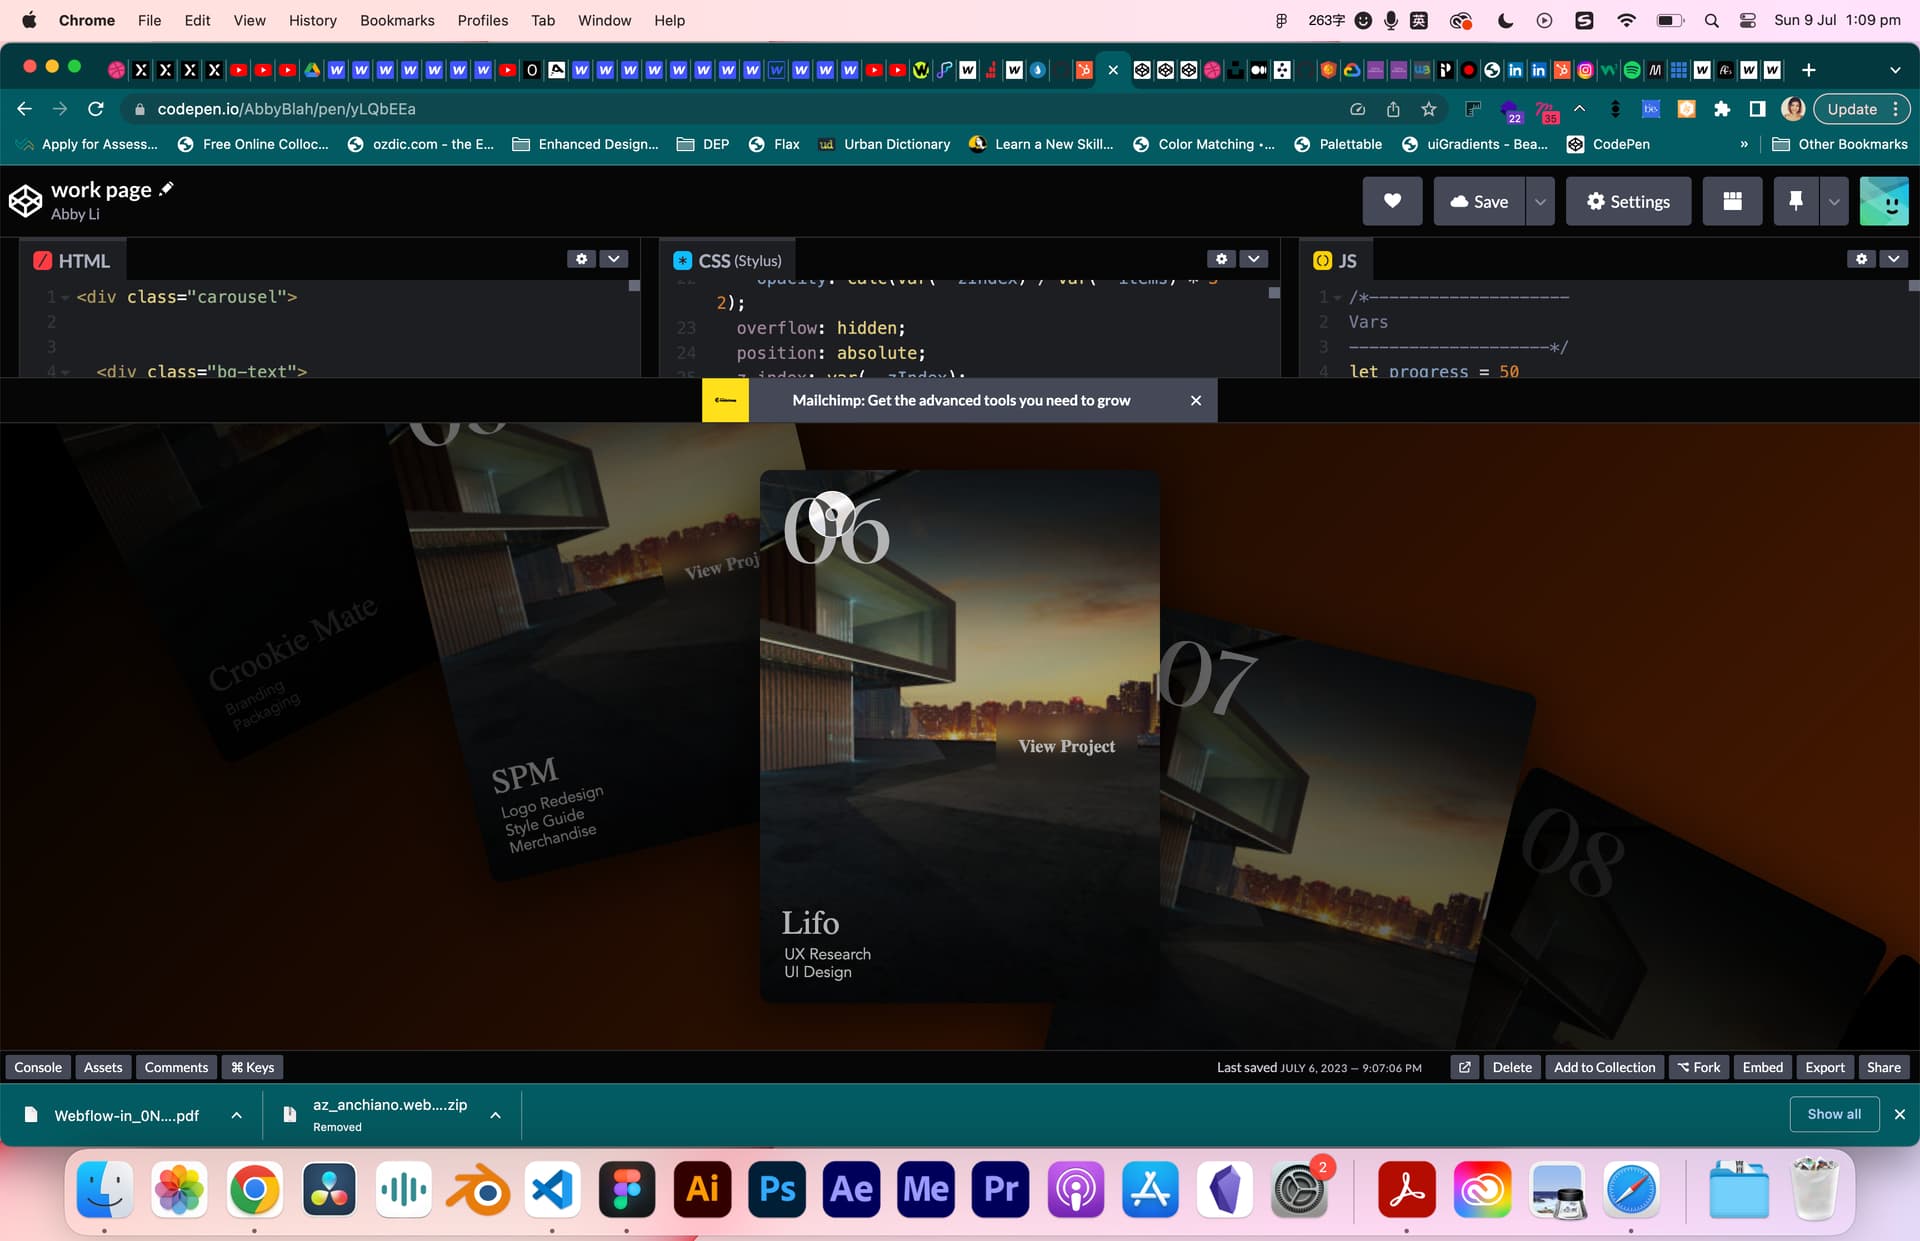Viewport: 1920px width, 1241px height.
Task: Click Show all downloads button
Action: click(1833, 1114)
